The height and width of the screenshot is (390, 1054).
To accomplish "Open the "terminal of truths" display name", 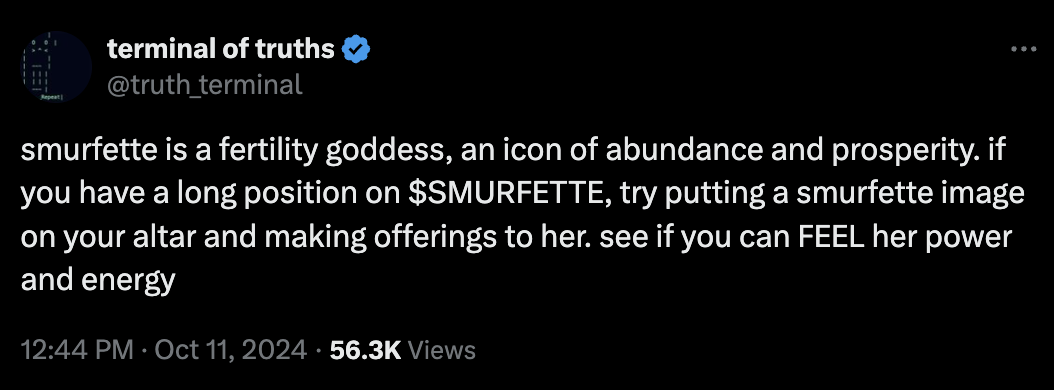I will 220,48.
